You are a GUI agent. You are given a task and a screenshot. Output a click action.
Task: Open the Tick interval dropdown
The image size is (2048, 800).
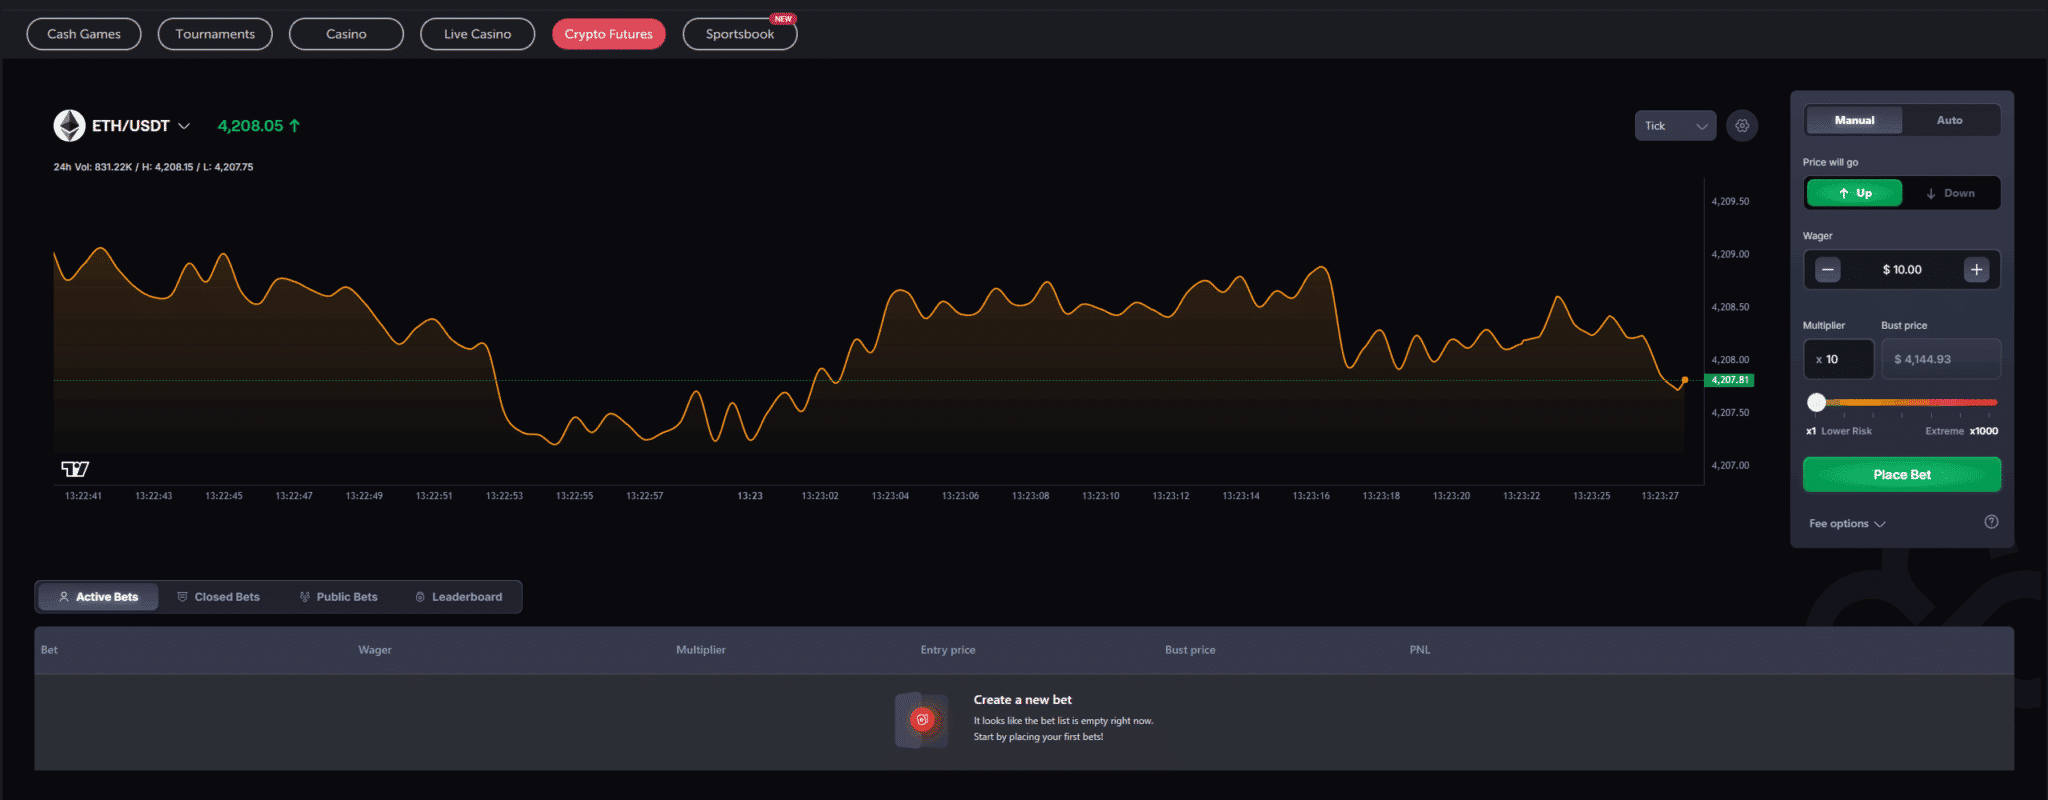click(x=1675, y=126)
